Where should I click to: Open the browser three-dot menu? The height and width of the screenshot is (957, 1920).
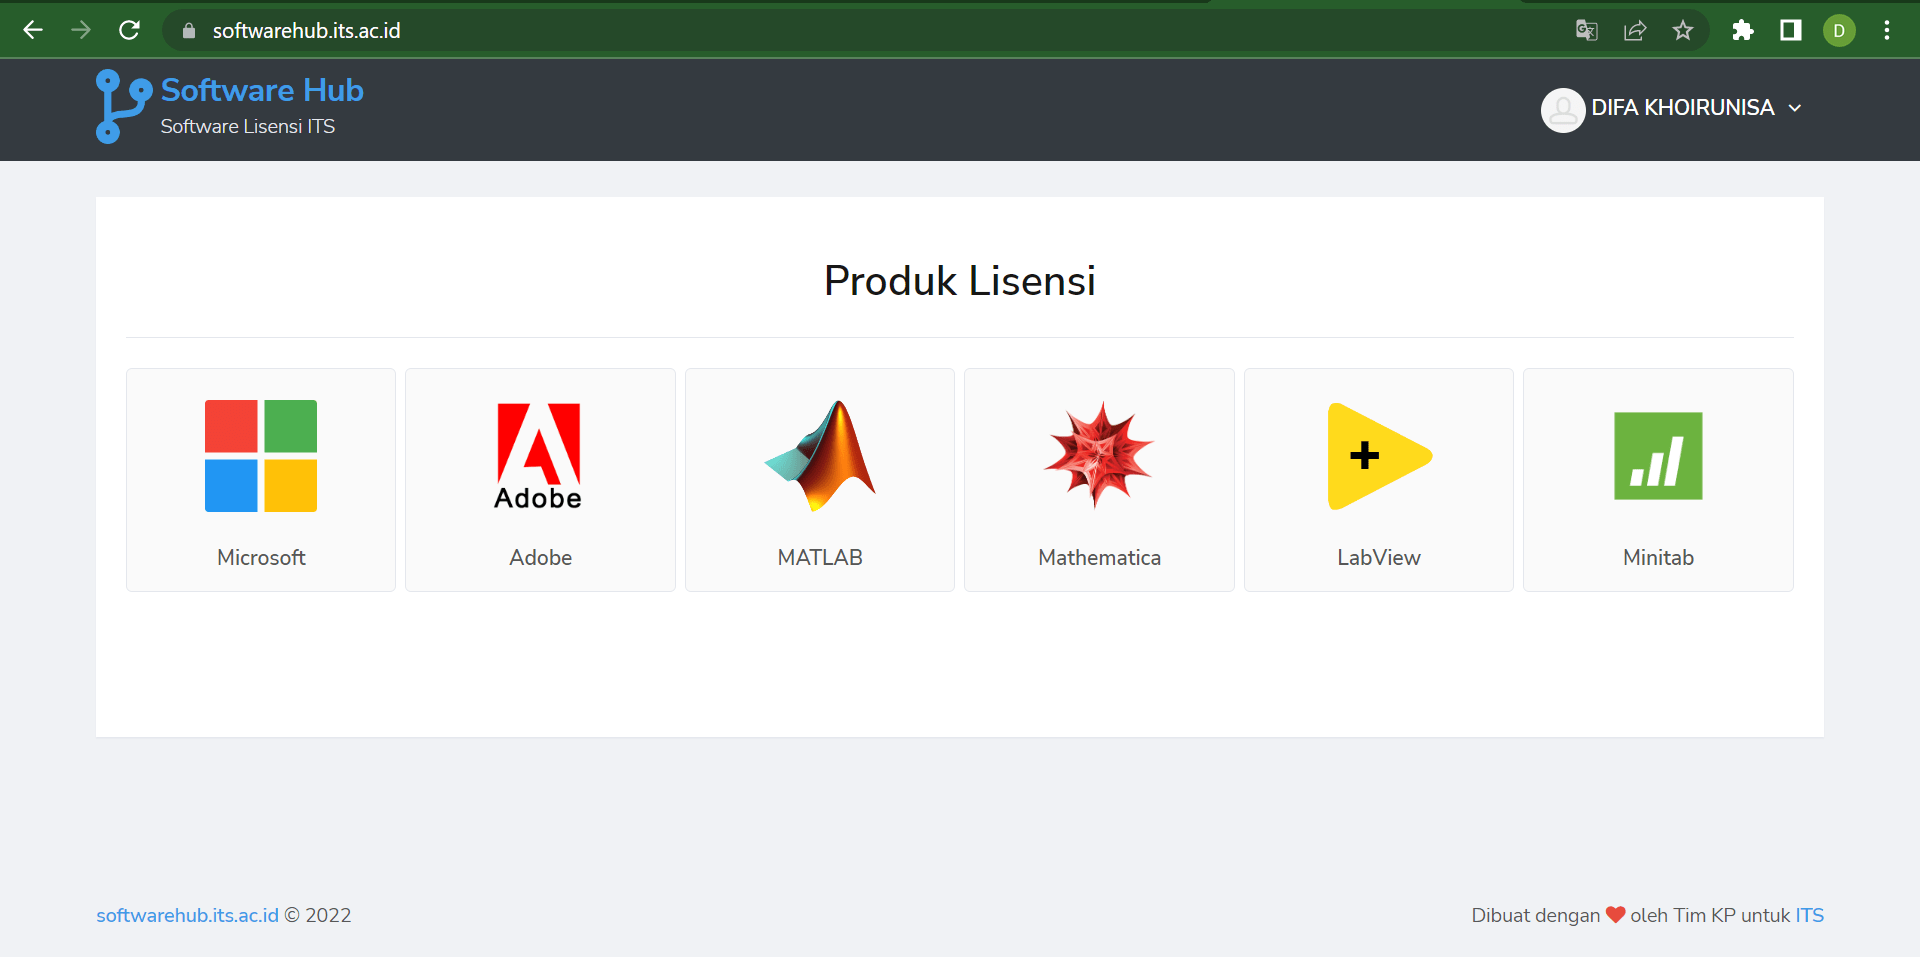tap(1887, 31)
